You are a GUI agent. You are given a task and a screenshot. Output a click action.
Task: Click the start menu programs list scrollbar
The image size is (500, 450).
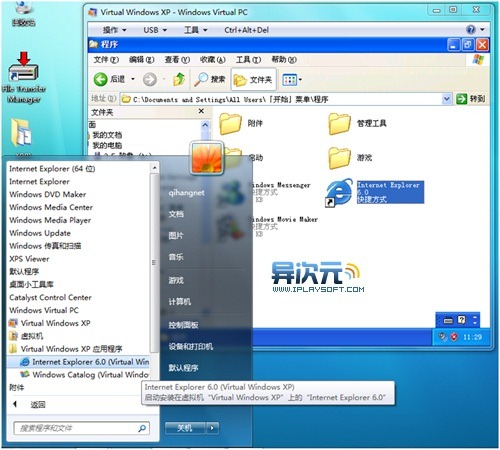[154, 263]
